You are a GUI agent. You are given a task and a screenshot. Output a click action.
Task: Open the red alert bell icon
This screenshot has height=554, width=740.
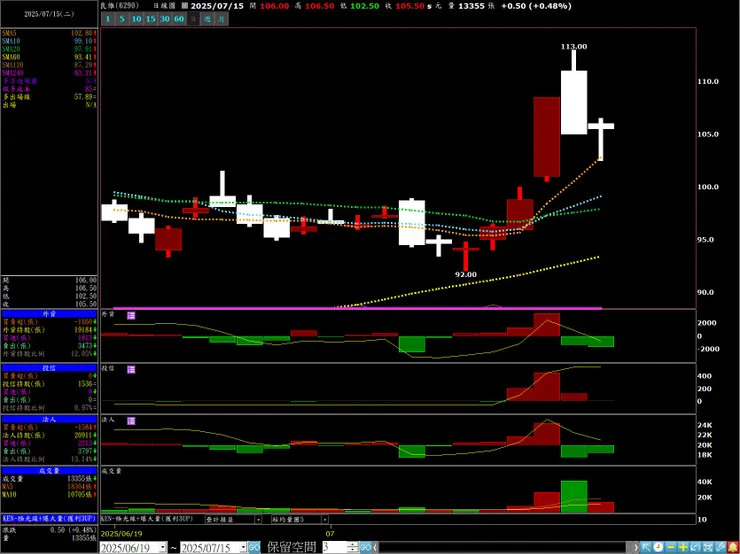tap(732, 547)
